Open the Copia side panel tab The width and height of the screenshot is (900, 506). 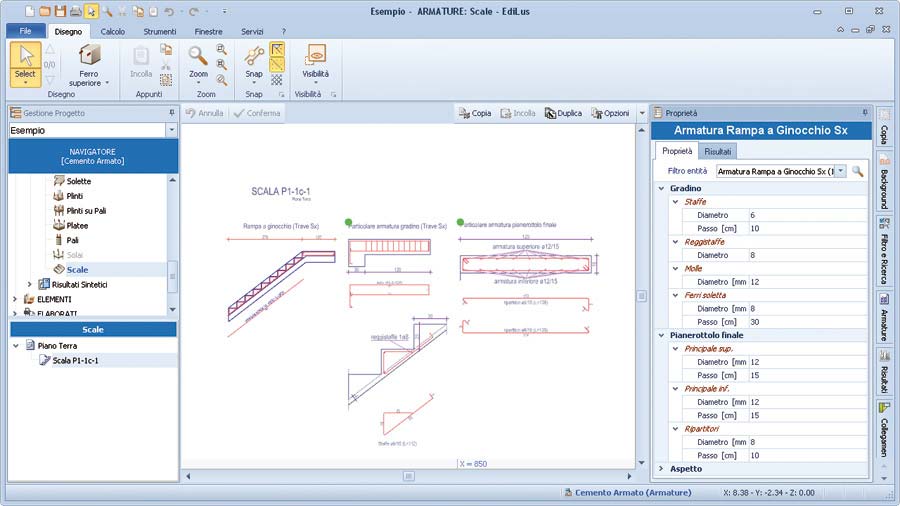tap(884, 127)
